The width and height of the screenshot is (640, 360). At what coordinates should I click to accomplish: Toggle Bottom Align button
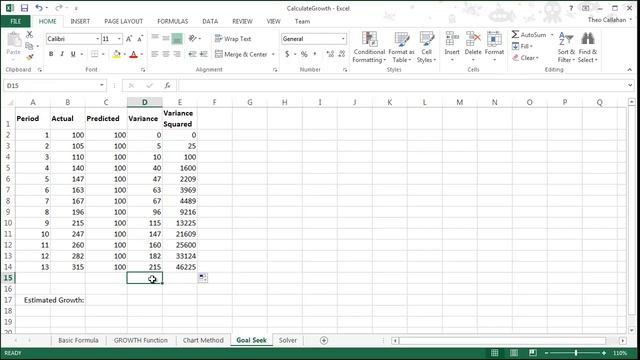point(177,38)
